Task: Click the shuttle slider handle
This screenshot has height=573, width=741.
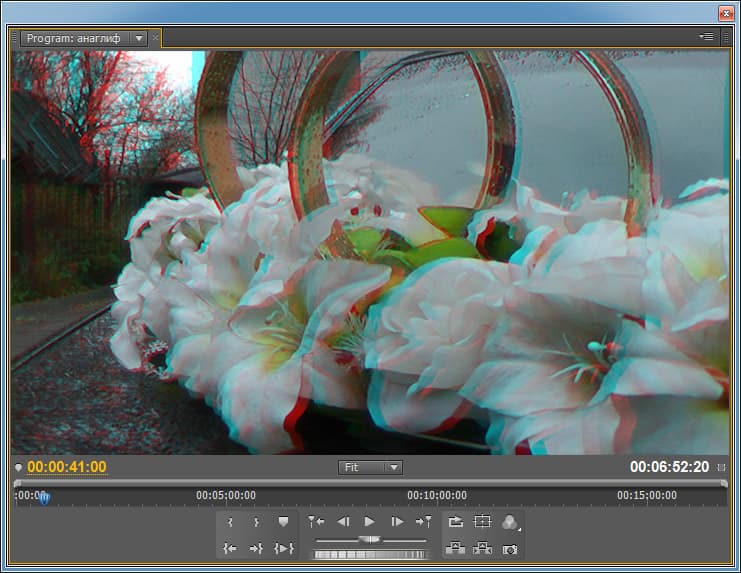Action: 370,539
